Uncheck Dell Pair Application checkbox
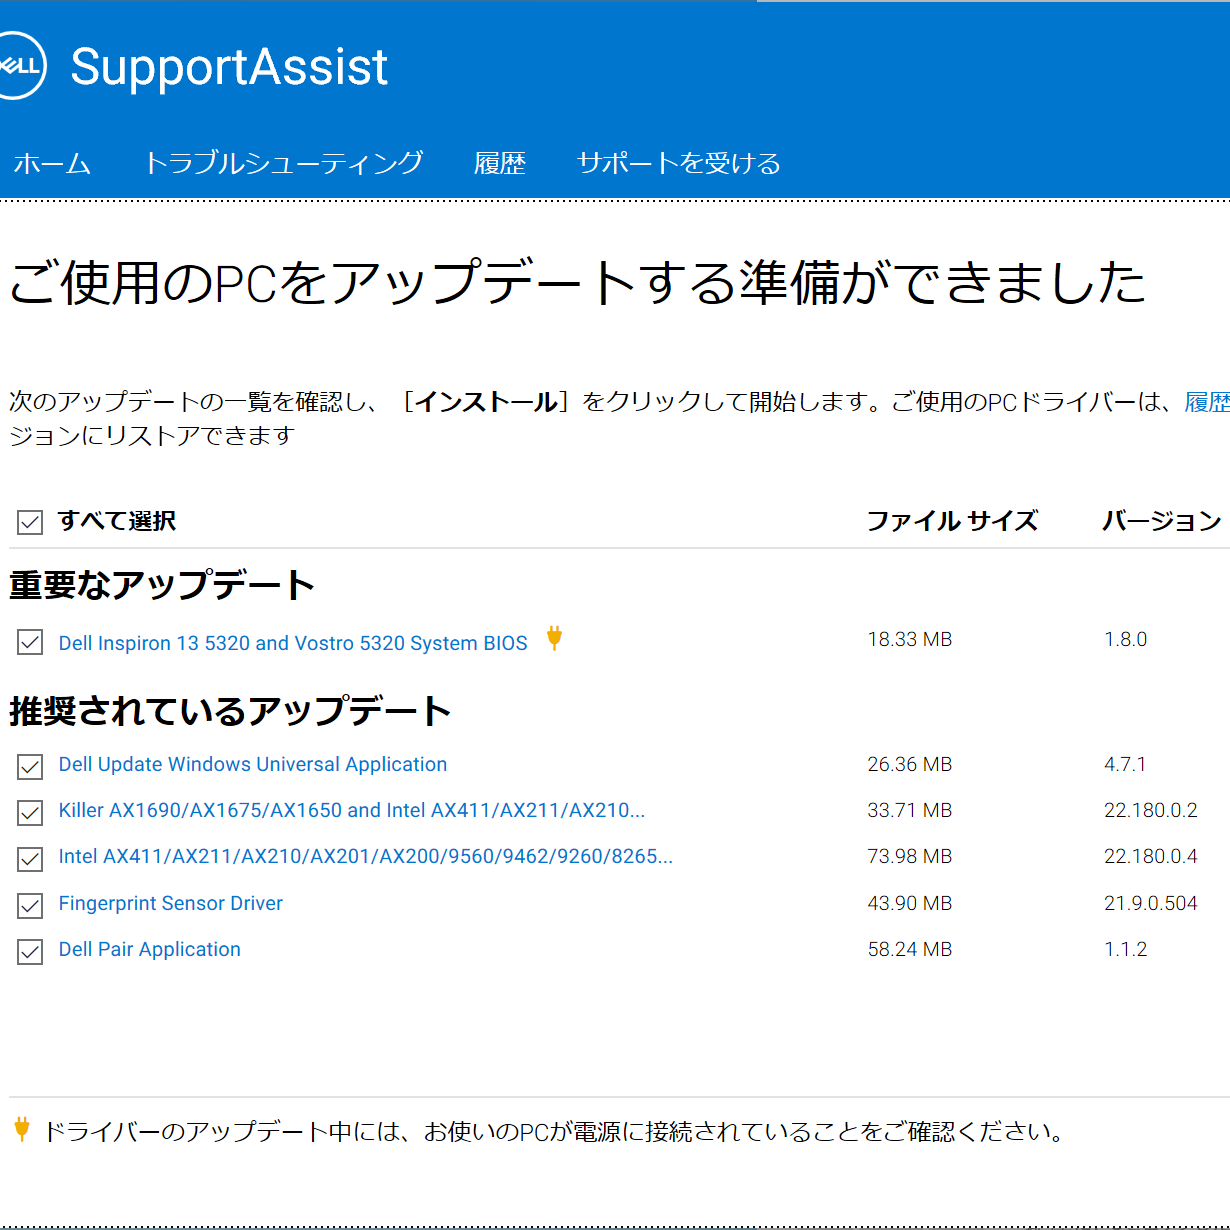The width and height of the screenshot is (1230, 1230). (x=30, y=952)
